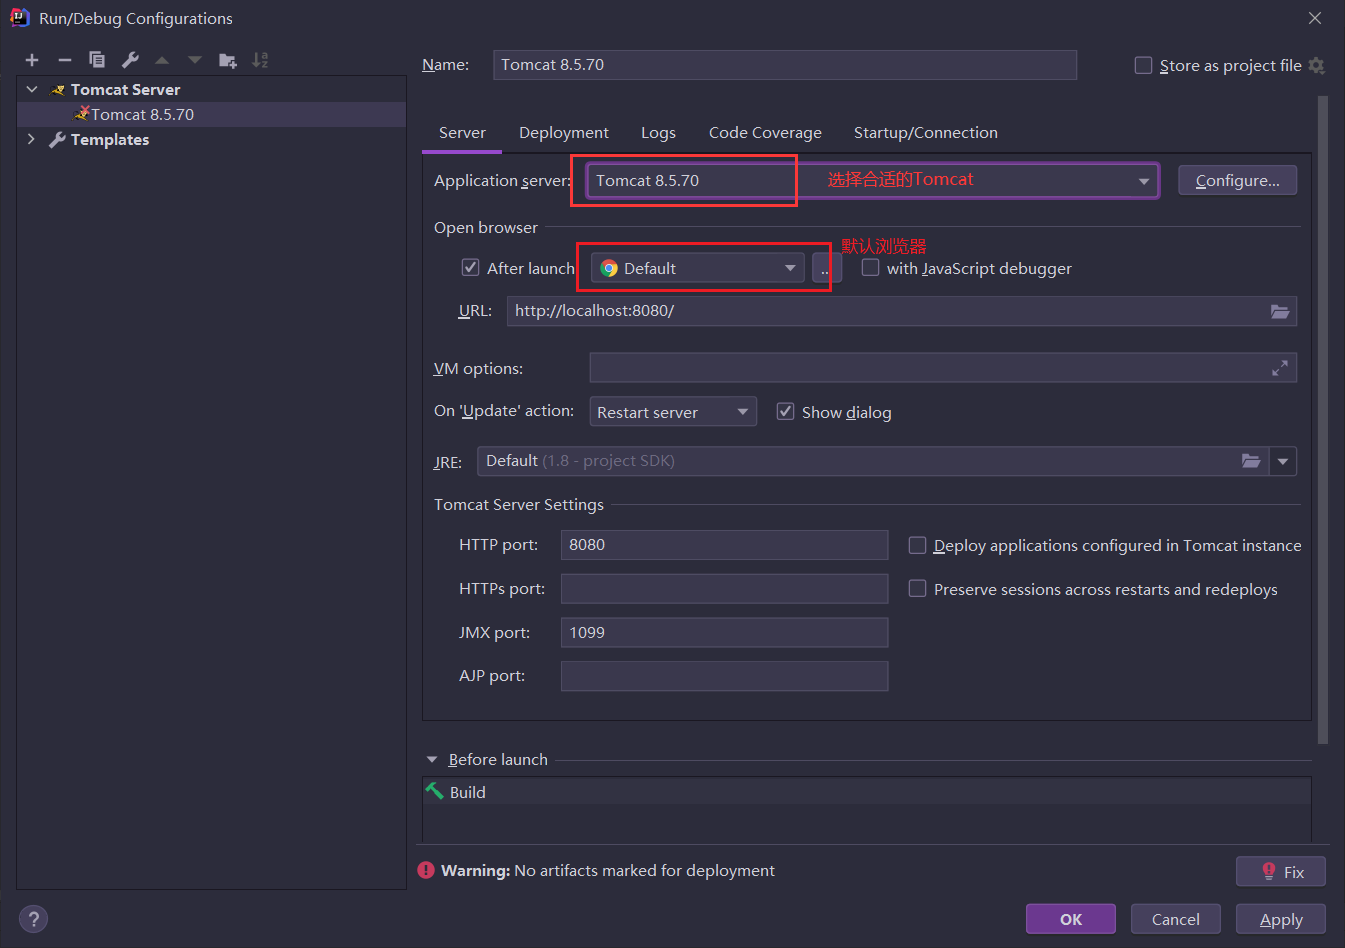Click the Add New Configuration plus icon

pyautogui.click(x=32, y=60)
